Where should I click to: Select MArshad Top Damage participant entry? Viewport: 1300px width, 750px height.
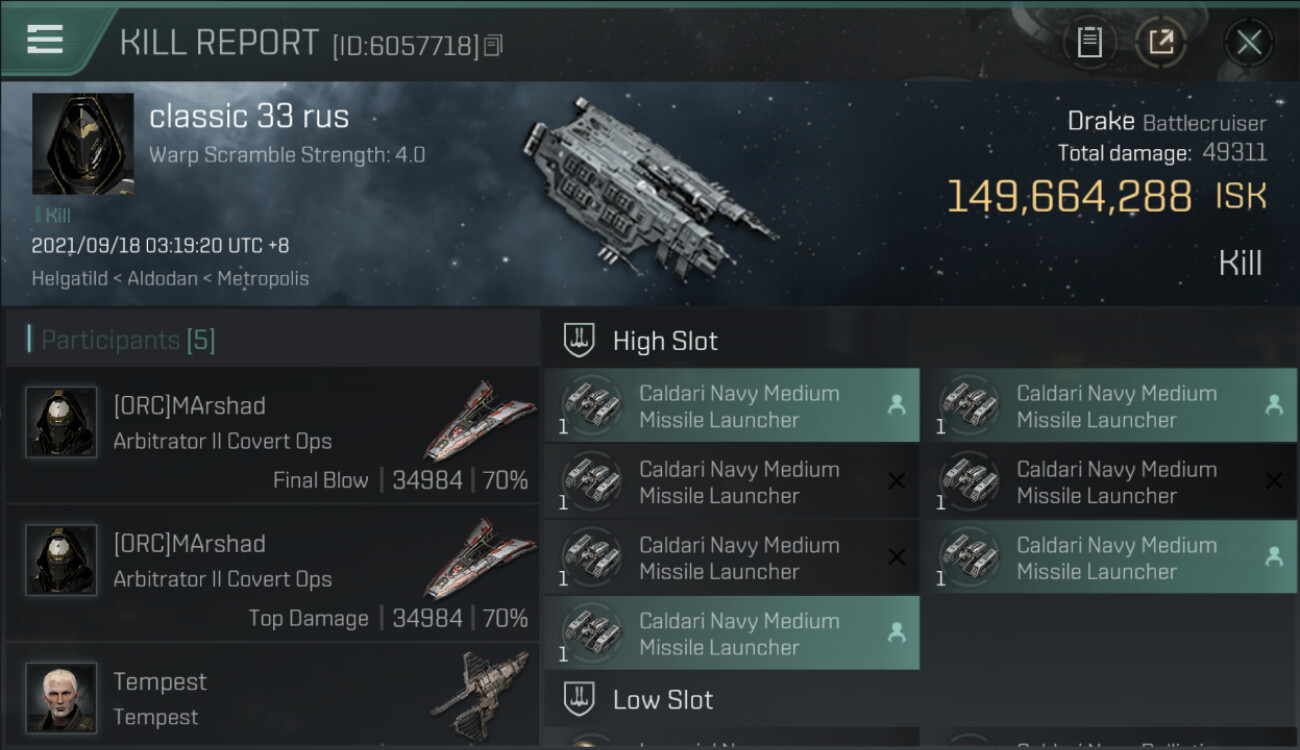272,574
